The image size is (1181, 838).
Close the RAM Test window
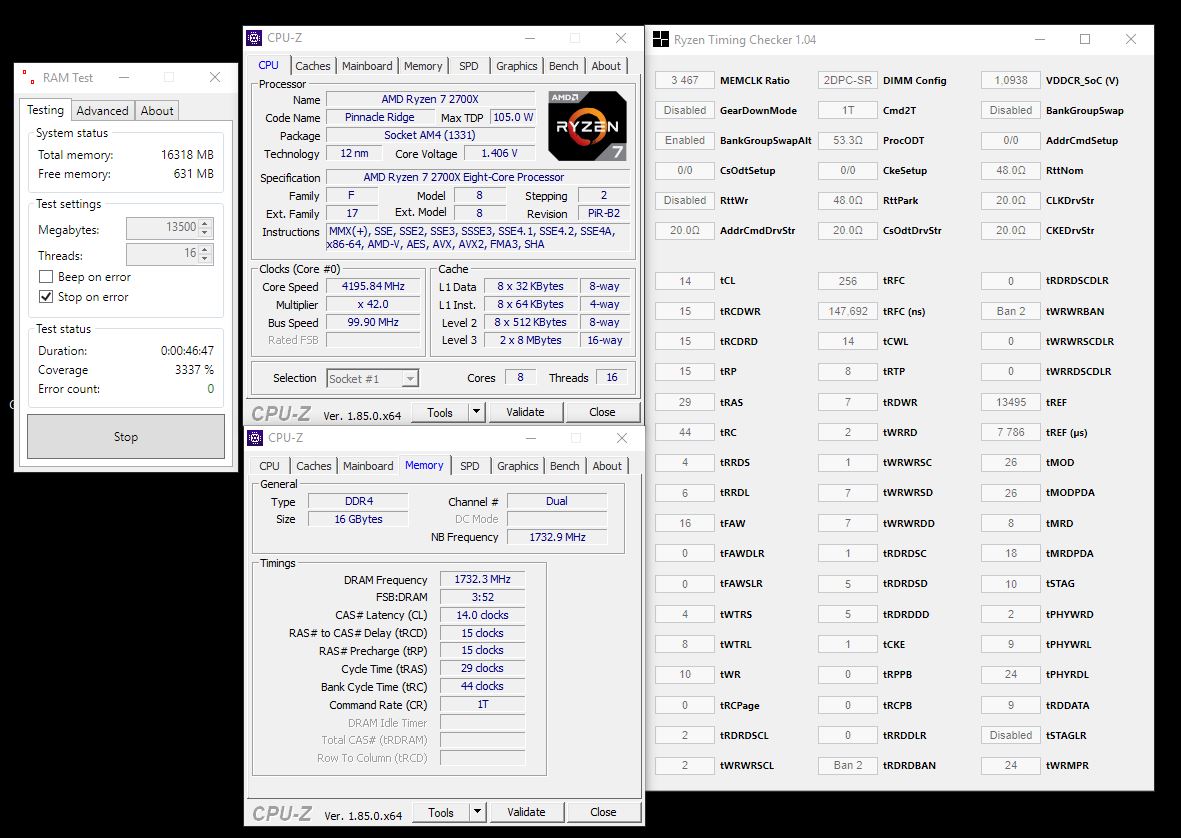[x=215, y=77]
